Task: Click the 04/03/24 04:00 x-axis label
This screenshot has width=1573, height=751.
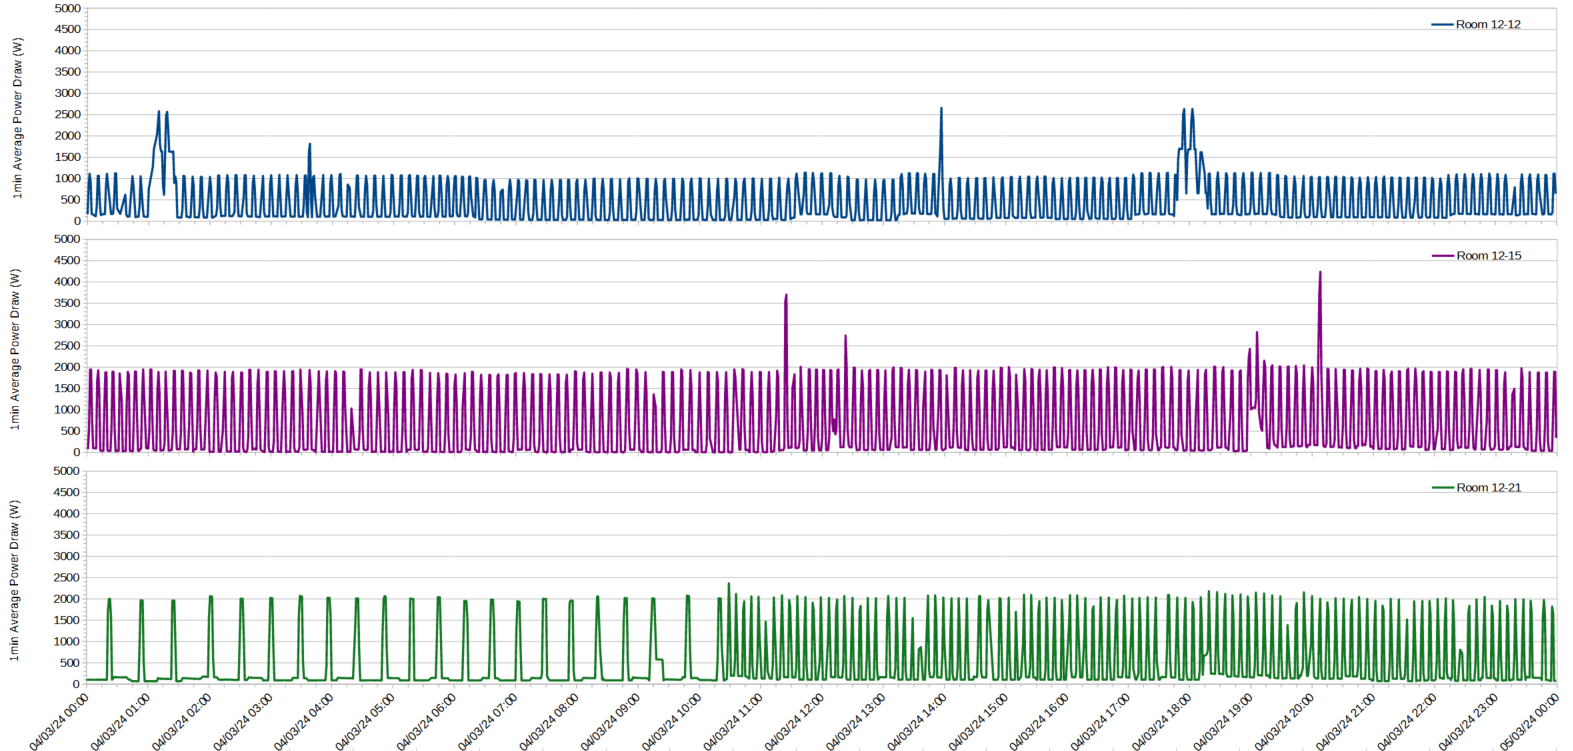Action: point(305,721)
